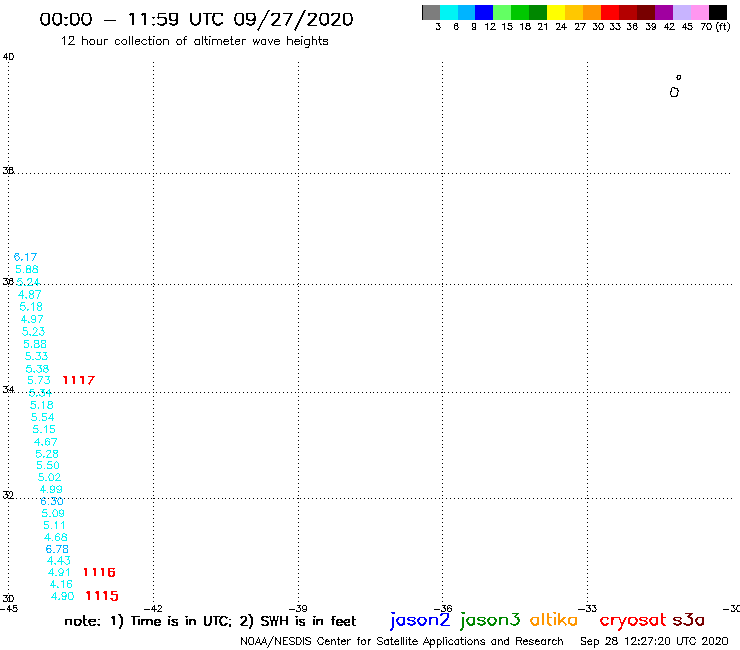The height and width of the screenshot is (650, 740).
Task: Click the legend label '24'
Action: pos(561,27)
